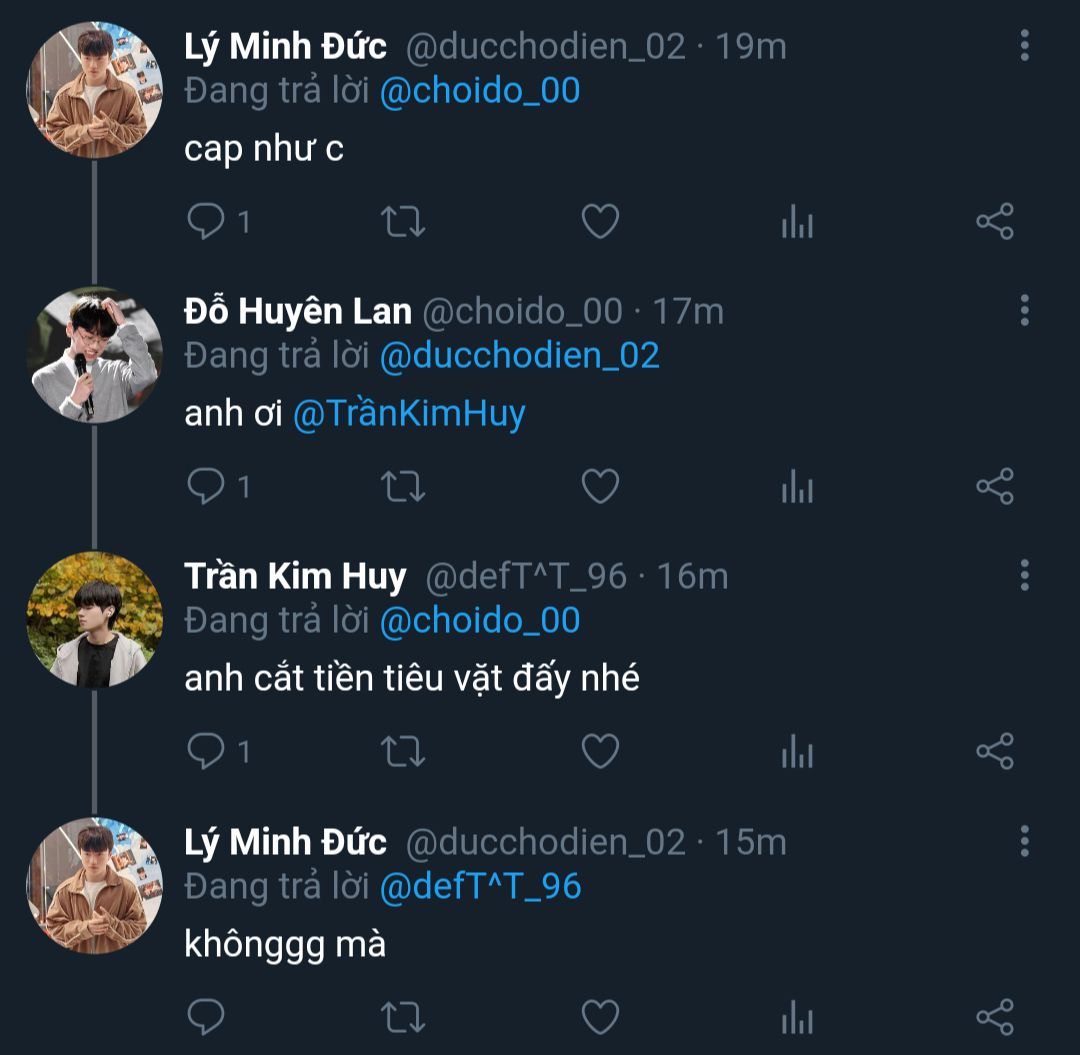
Task: Open Trần Kim Huy's profile picture
Action: point(94,620)
